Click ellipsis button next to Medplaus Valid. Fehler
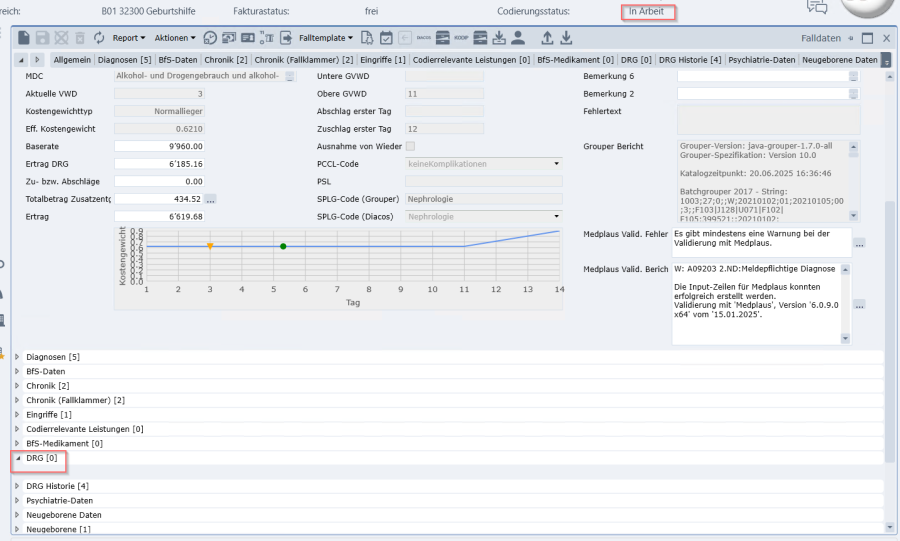Screen dimensions: 900x541 tap(859, 243)
